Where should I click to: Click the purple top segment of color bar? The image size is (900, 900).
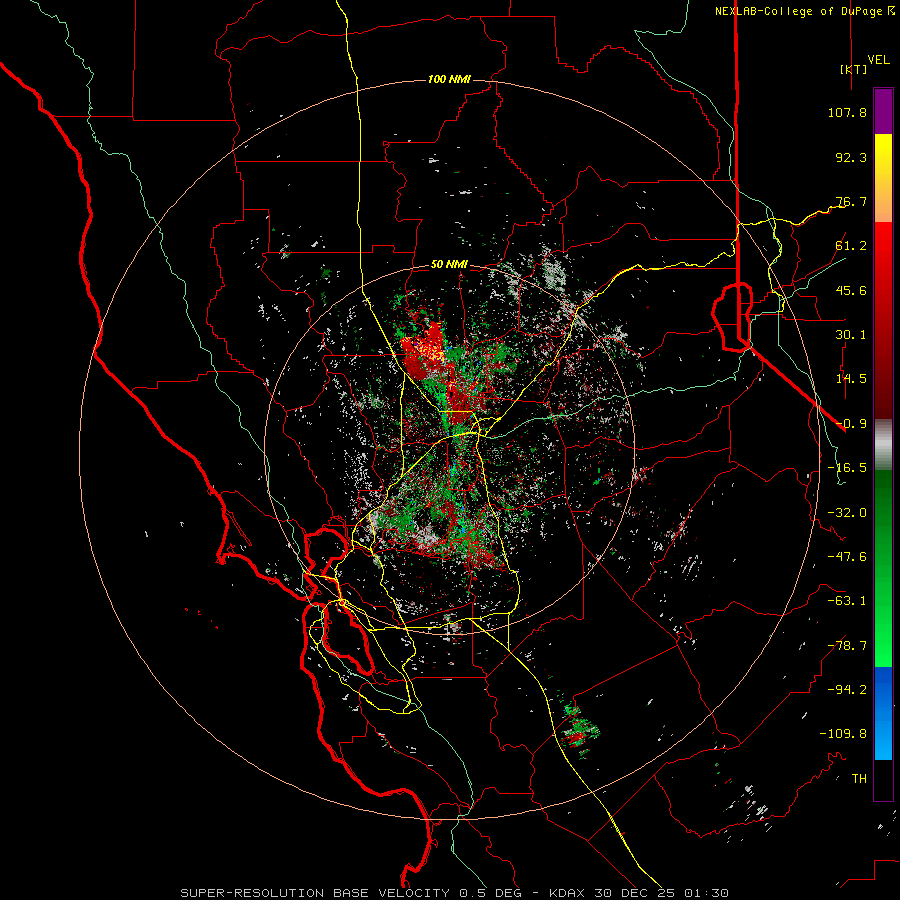pos(883,111)
